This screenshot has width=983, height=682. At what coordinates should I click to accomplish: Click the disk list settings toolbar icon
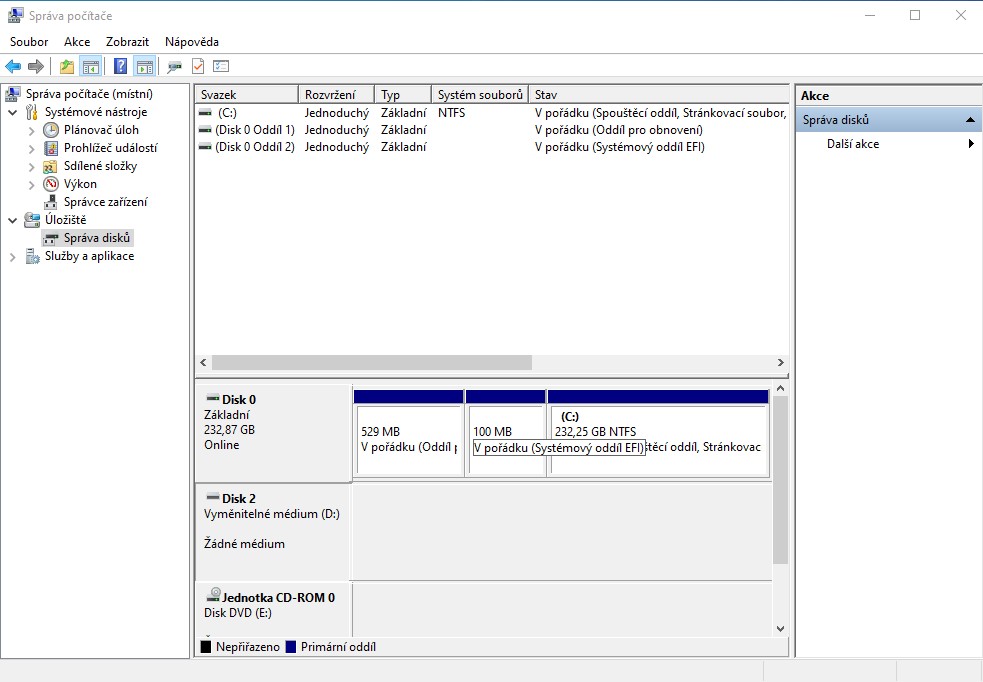point(221,66)
